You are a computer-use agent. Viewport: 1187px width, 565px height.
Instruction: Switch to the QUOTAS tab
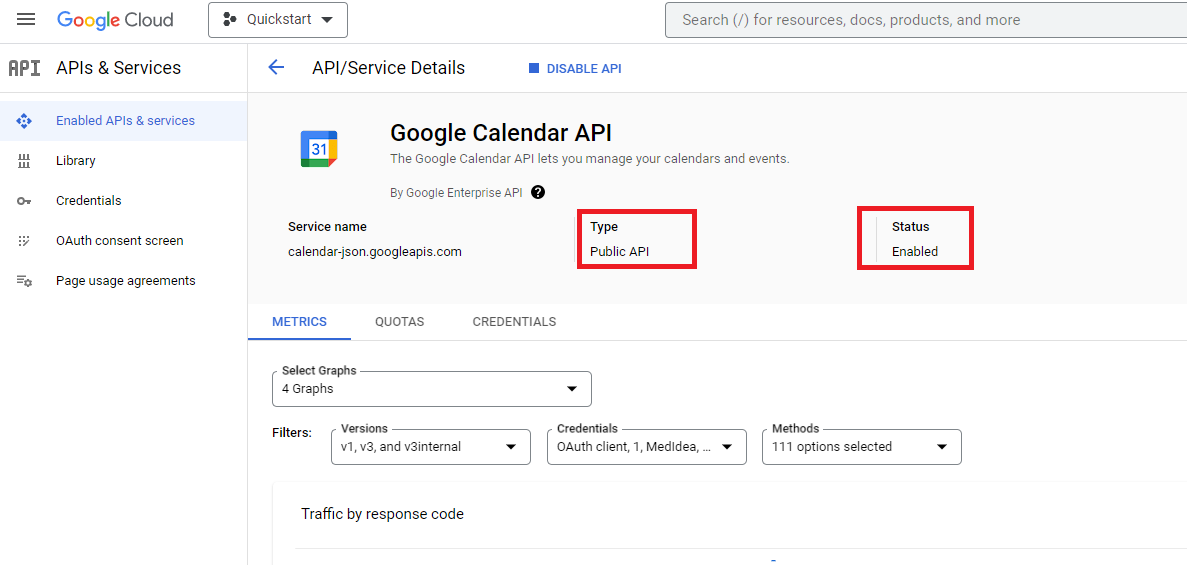pyautogui.click(x=400, y=322)
